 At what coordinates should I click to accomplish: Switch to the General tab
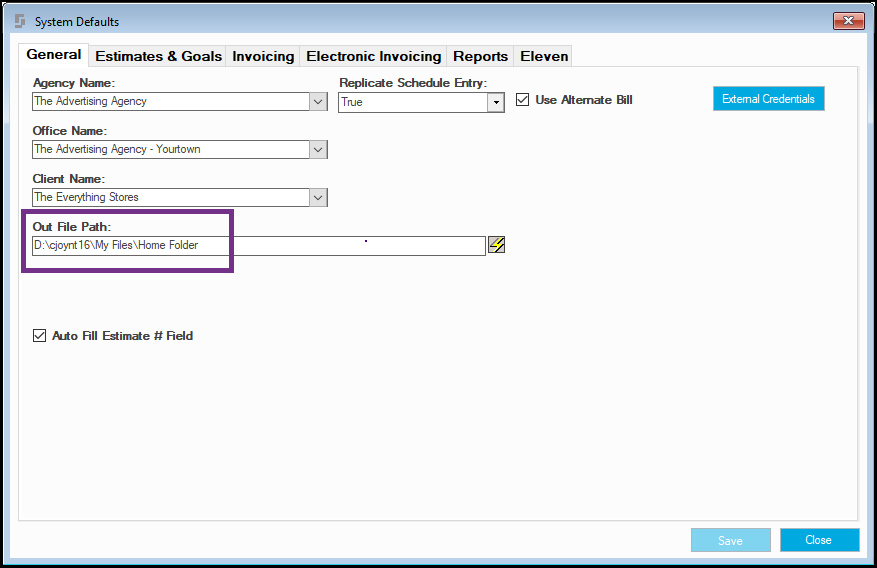tap(54, 55)
